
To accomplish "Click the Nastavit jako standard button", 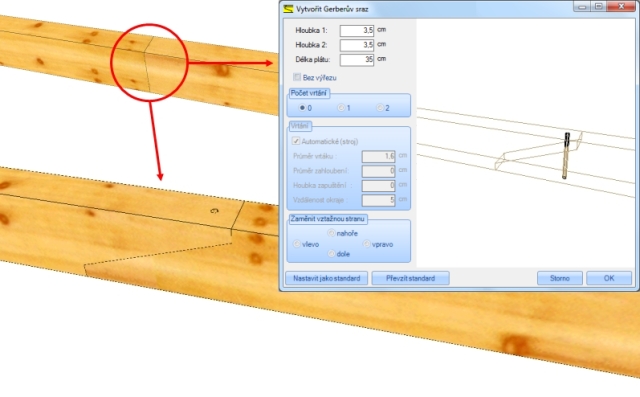I will [327, 278].
